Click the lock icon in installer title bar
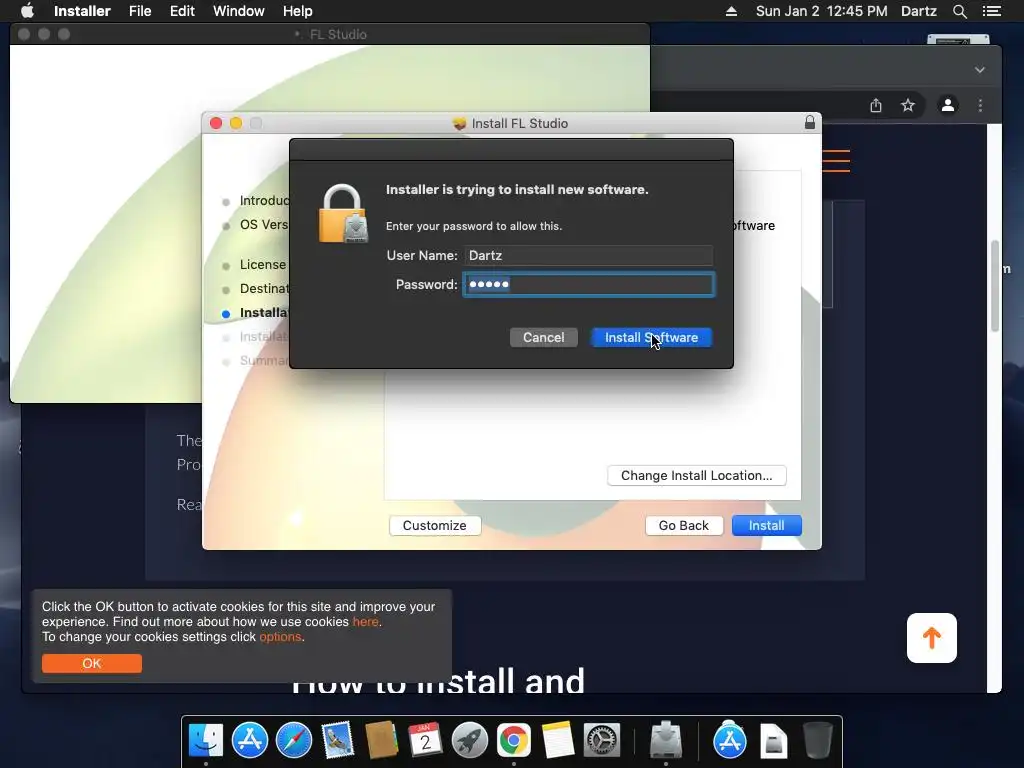The width and height of the screenshot is (1024, 768). click(810, 122)
